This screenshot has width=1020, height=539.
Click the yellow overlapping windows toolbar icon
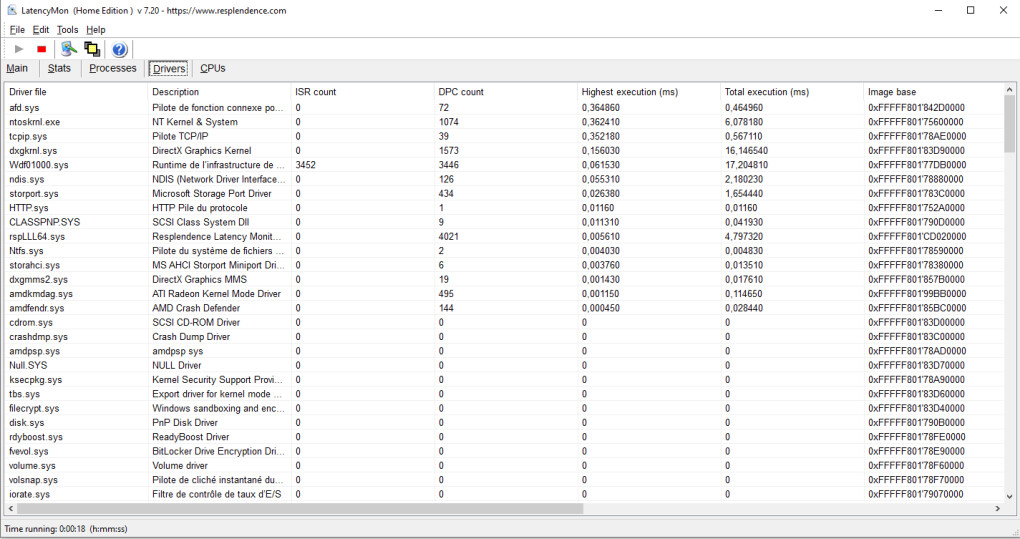coord(92,49)
